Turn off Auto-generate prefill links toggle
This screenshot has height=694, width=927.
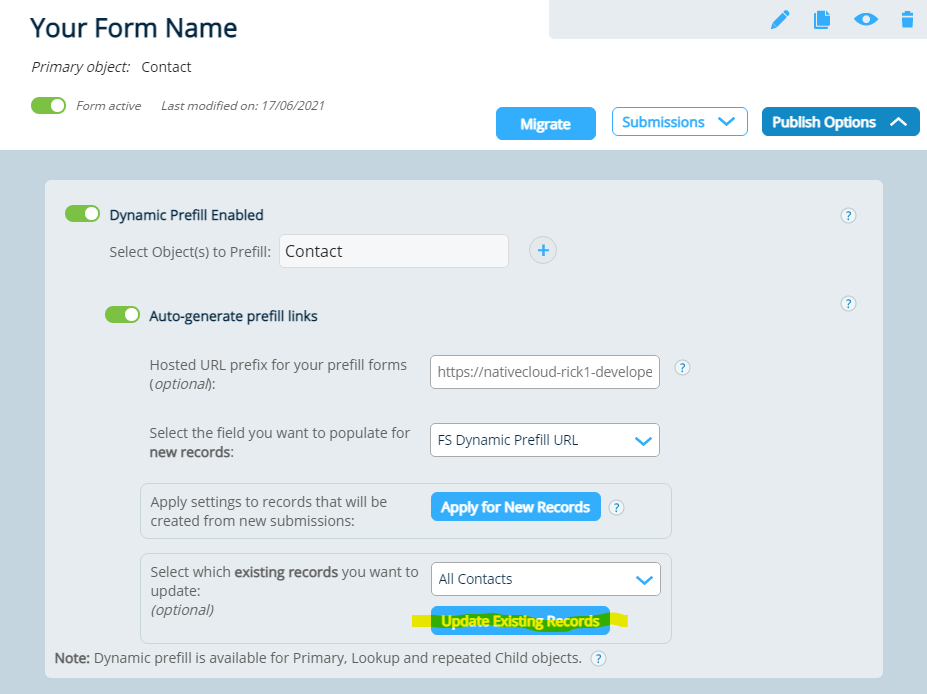point(123,315)
